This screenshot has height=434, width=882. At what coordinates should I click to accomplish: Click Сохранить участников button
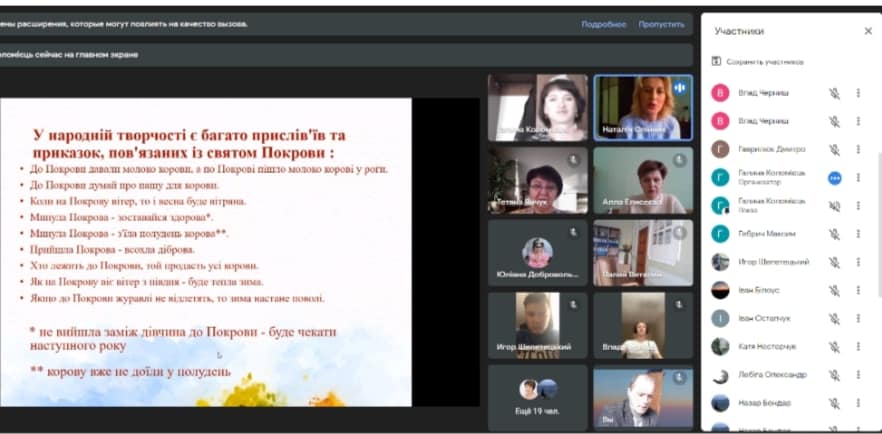(758, 62)
